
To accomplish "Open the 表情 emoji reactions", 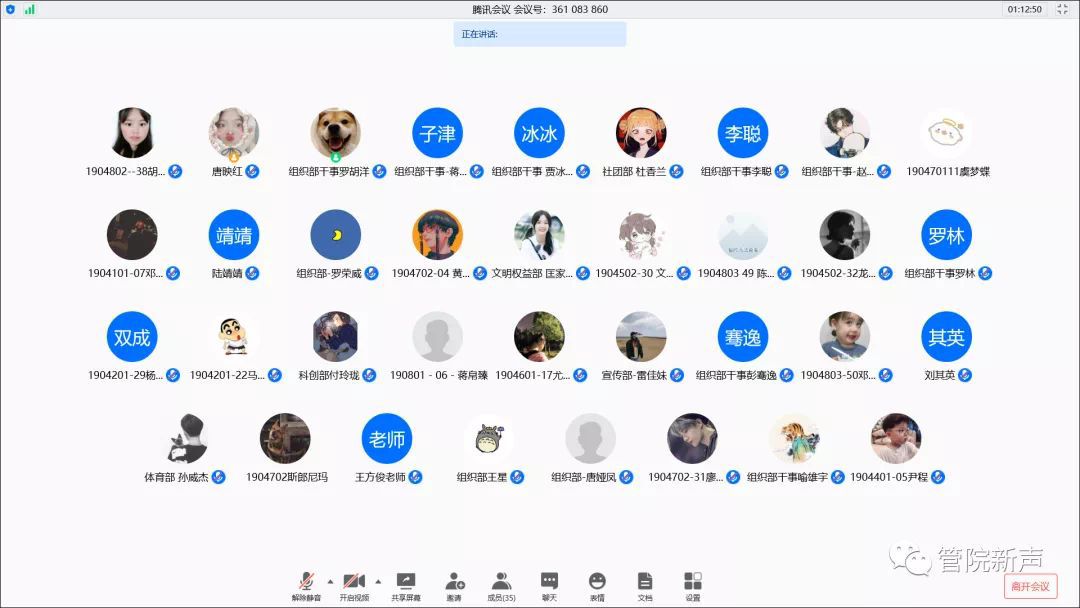I will click(597, 584).
